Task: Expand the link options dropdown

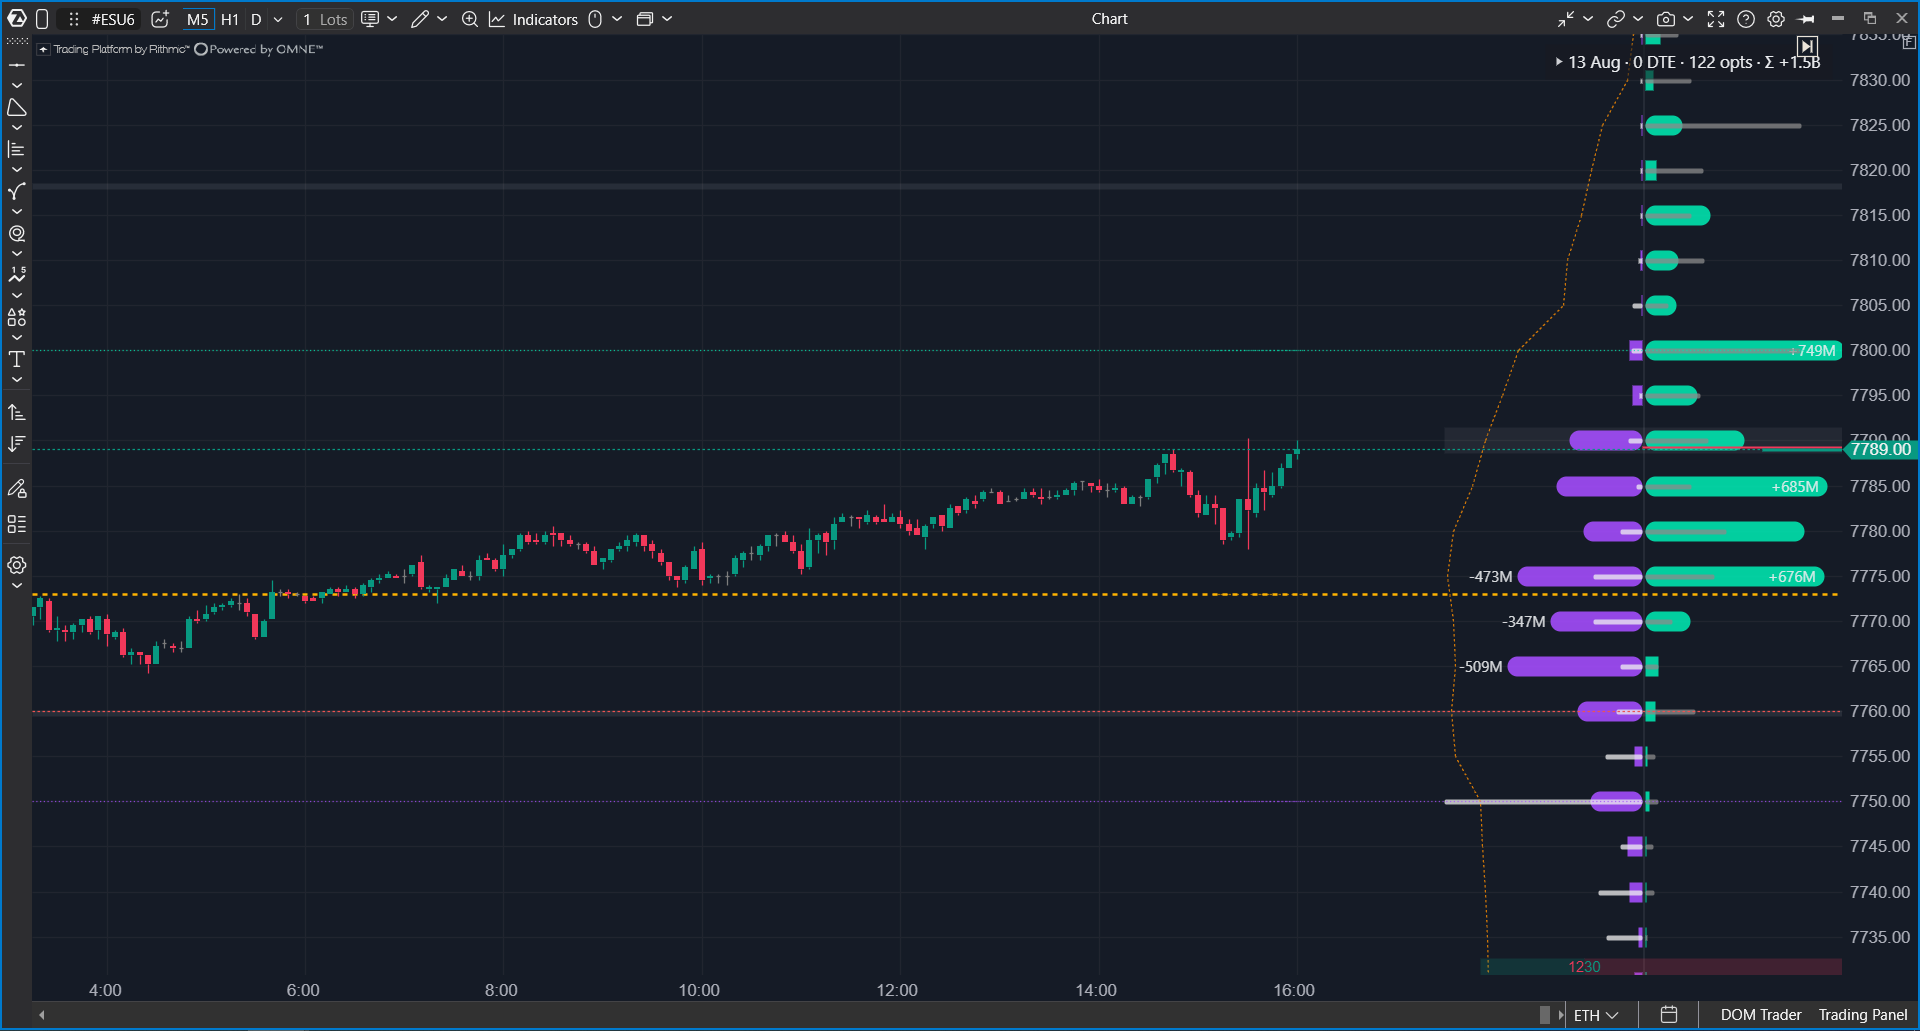Action: (x=1638, y=19)
